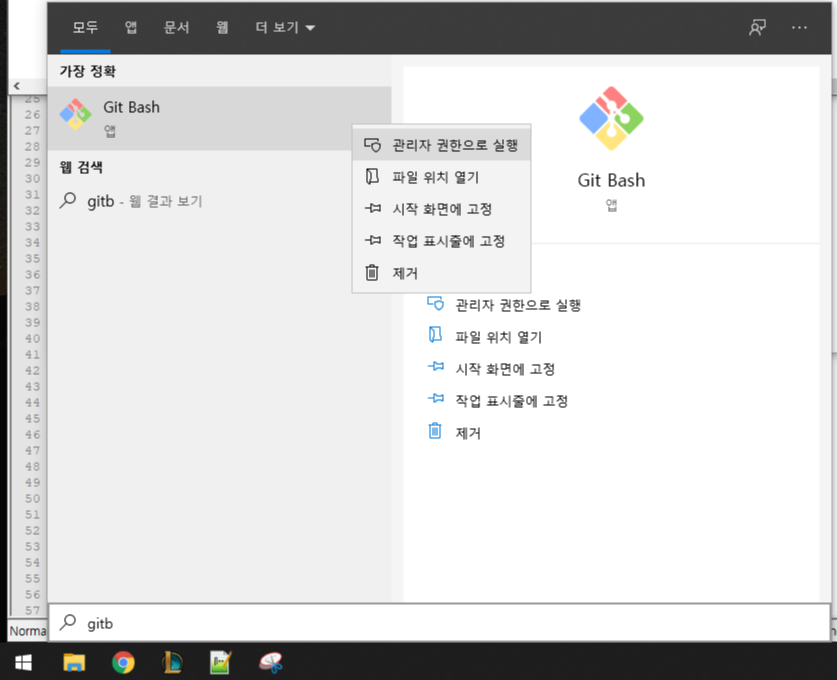Click shield icon in the context menu
Viewport: 837px width, 680px height.
click(372, 145)
